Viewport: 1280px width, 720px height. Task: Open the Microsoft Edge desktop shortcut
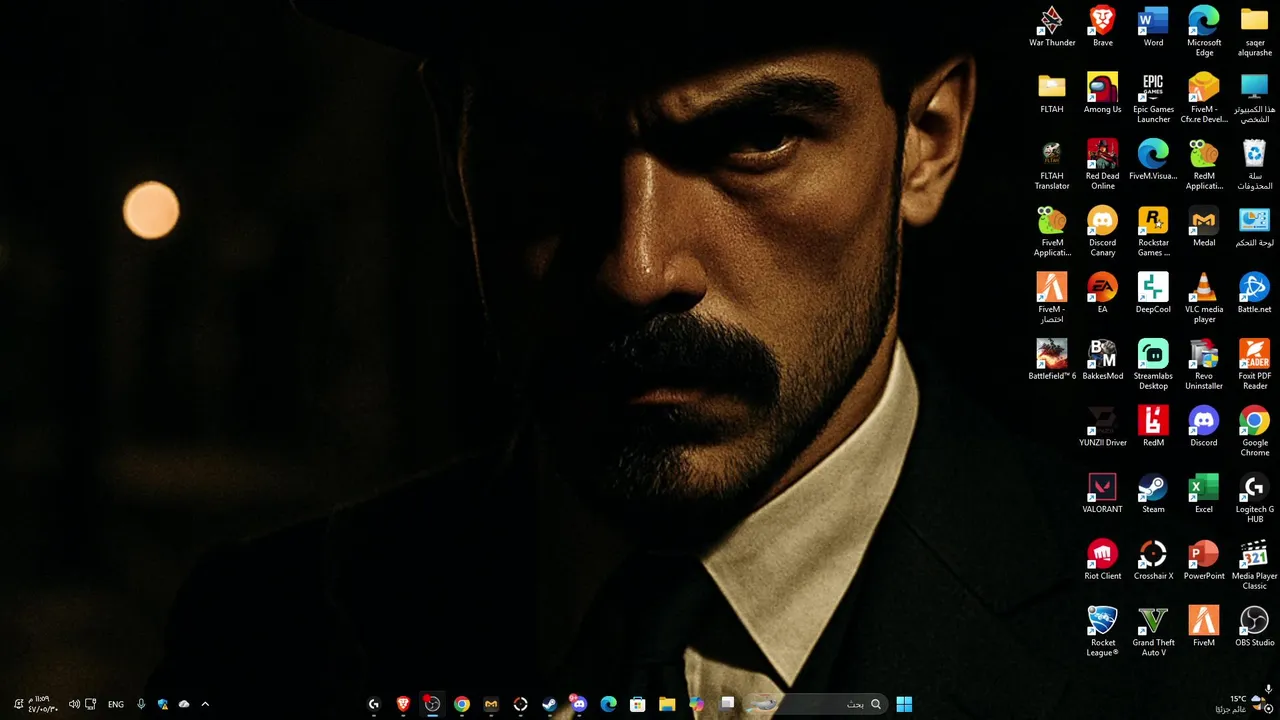(1204, 31)
